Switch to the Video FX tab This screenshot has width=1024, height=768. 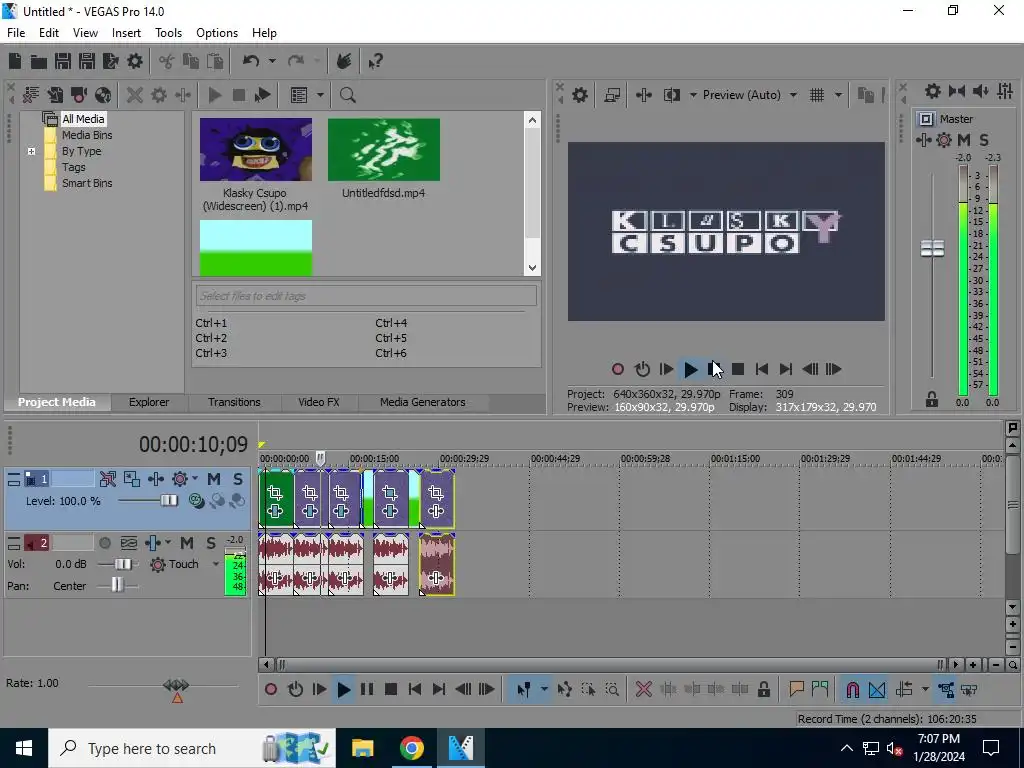(319, 402)
